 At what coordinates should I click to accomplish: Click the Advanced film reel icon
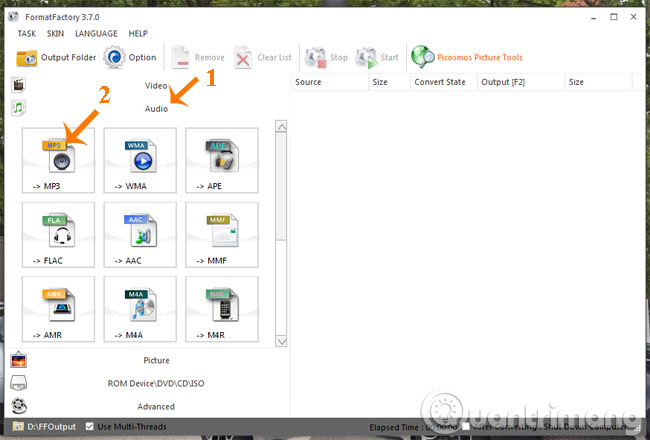[x=19, y=406]
